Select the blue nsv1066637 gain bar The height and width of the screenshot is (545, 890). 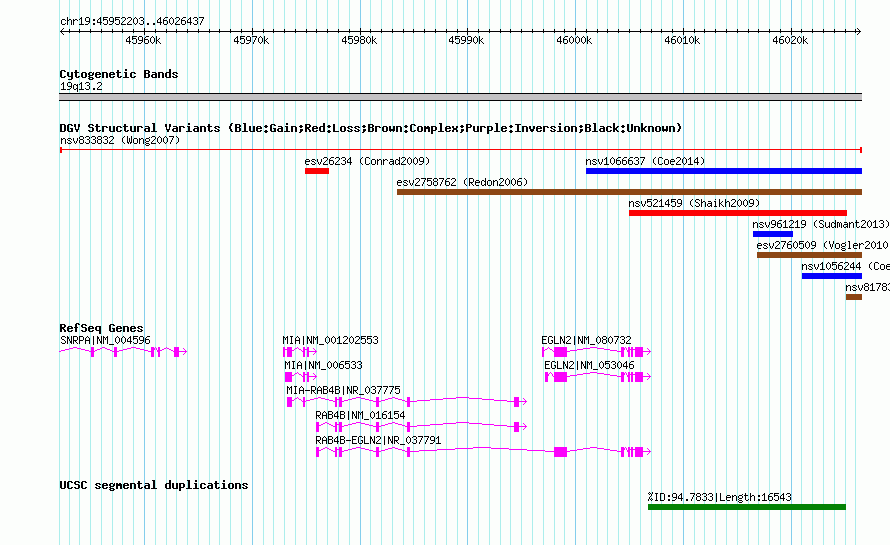click(724, 171)
